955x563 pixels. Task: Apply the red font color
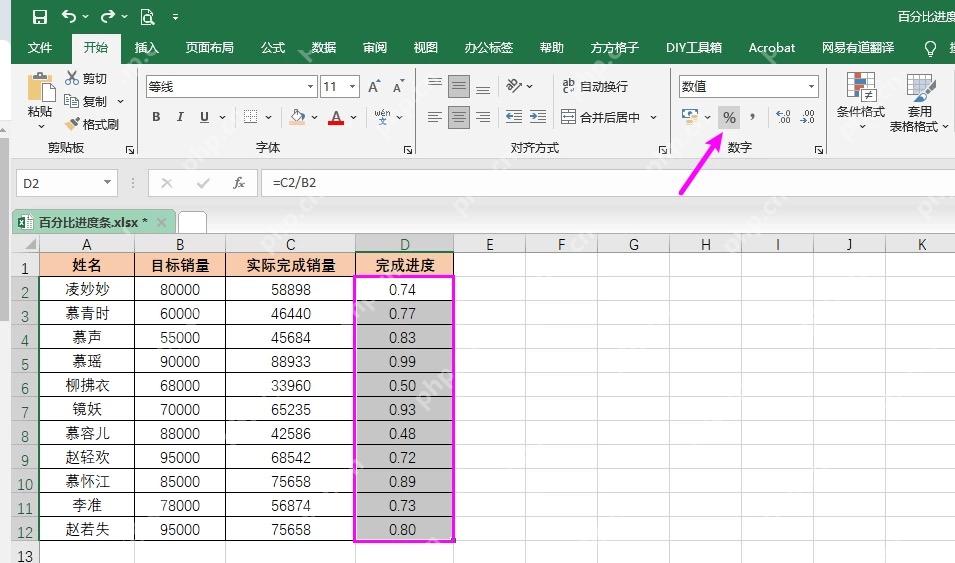[x=336, y=117]
